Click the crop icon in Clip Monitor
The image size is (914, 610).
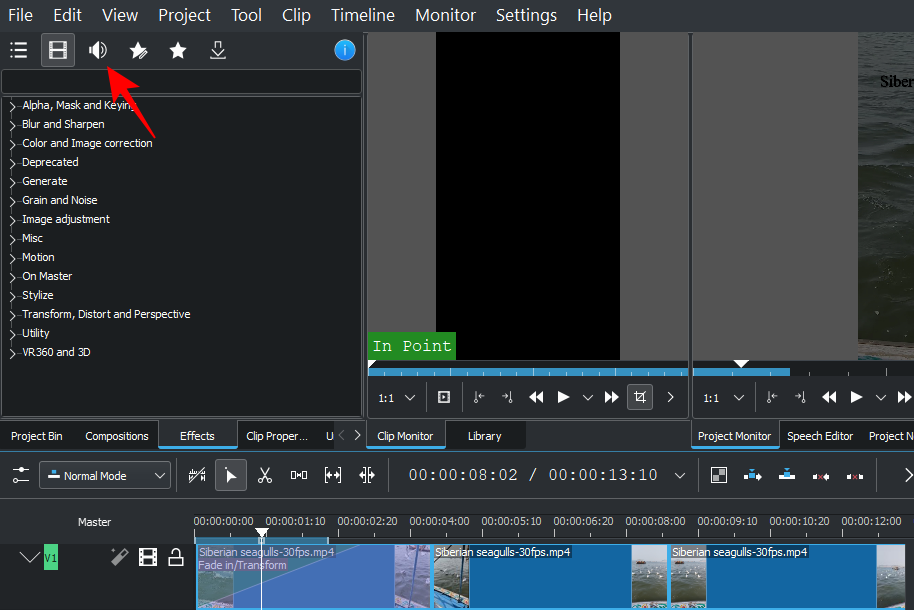point(640,397)
